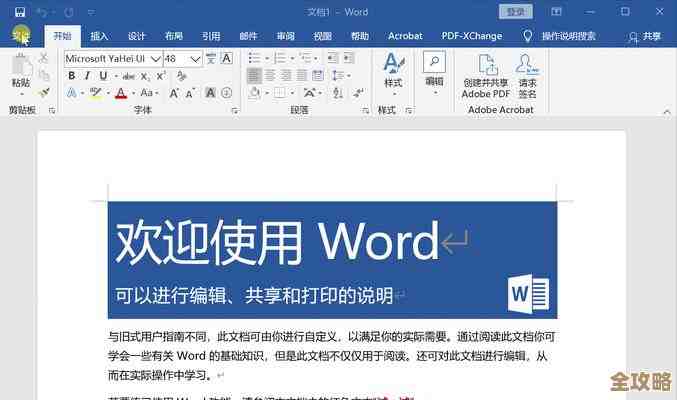
Task: Click the Text Effects glowing A icon
Action: tap(72, 93)
